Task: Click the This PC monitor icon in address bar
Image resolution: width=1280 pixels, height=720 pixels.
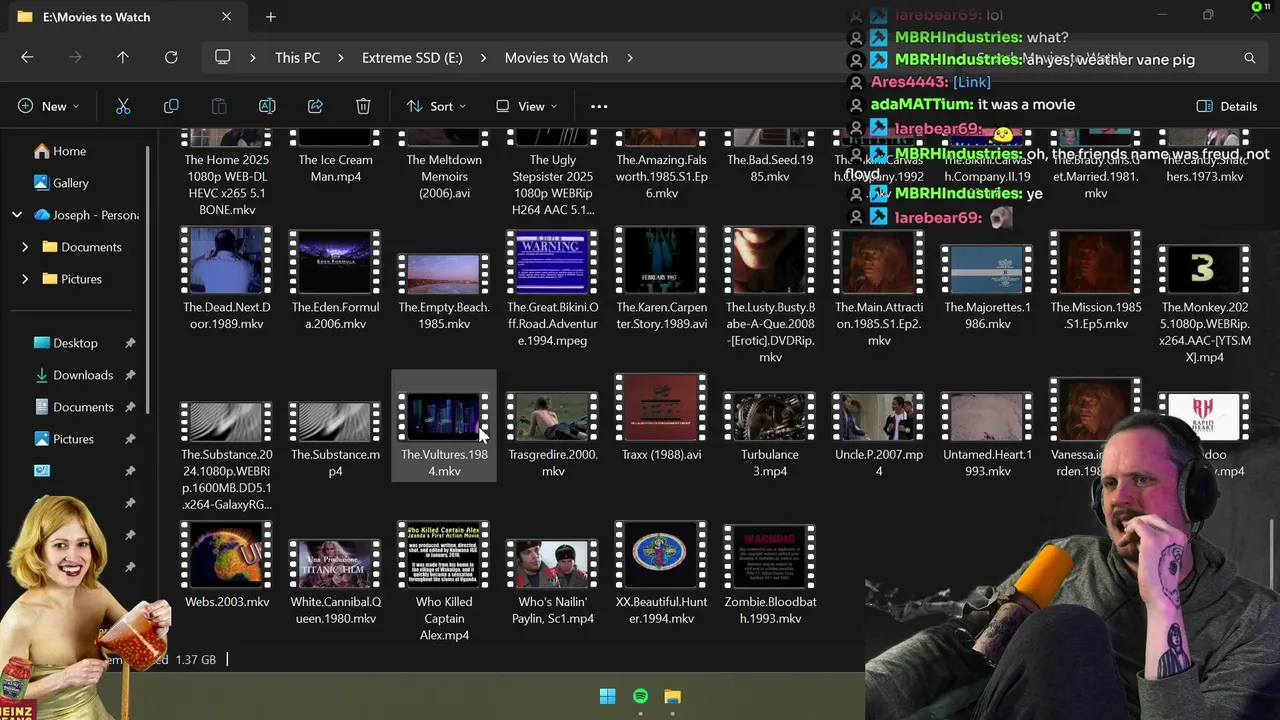Action: pos(223,58)
